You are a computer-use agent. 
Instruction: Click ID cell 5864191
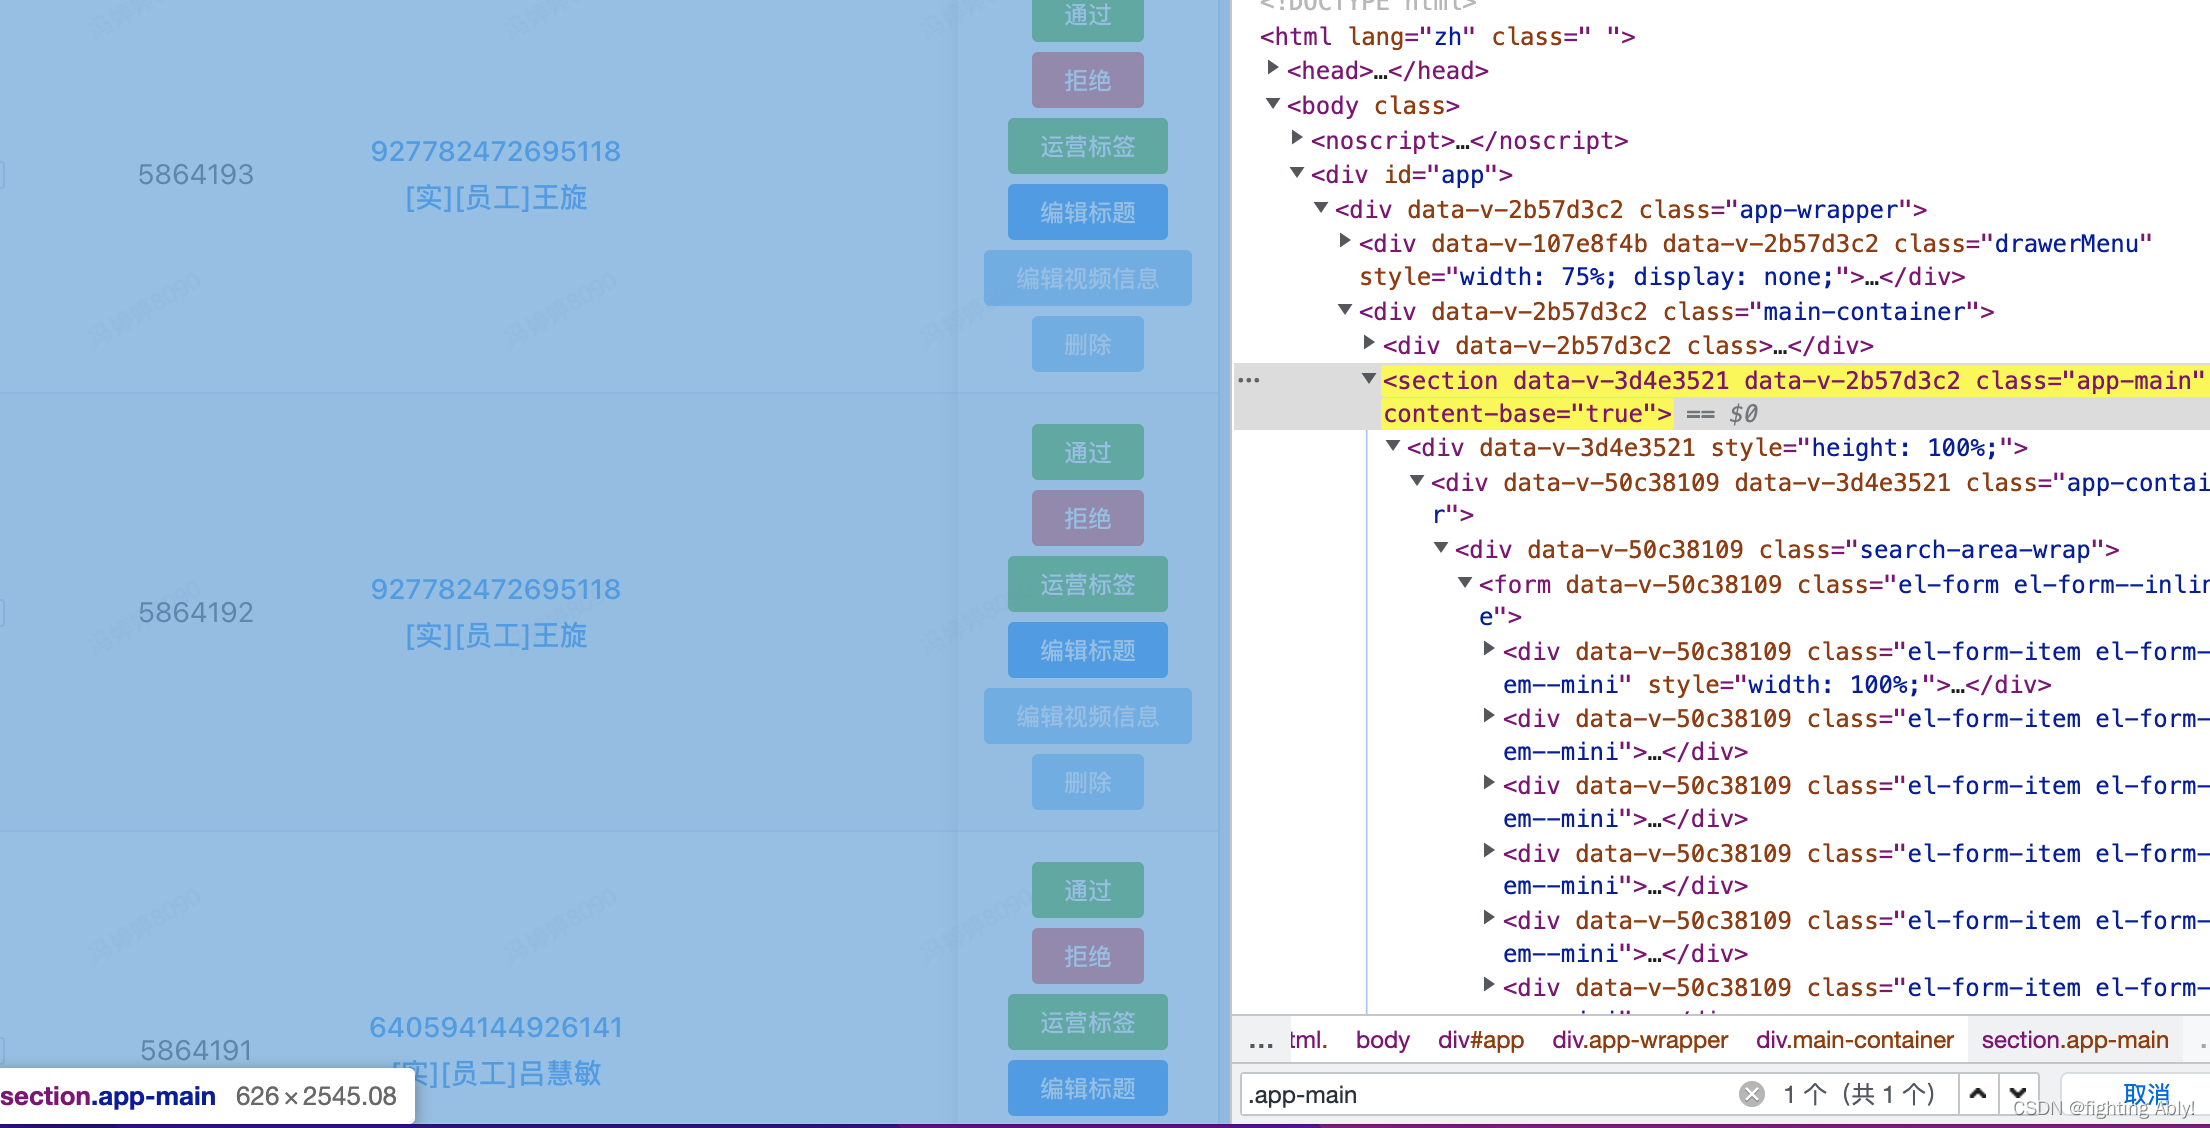[x=196, y=1050]
